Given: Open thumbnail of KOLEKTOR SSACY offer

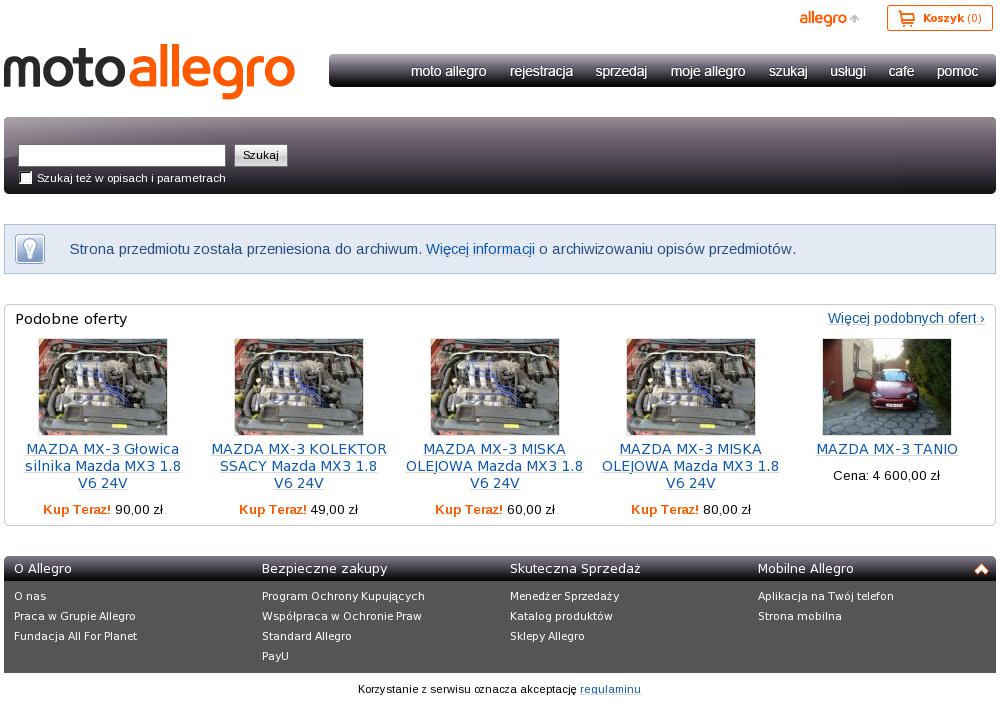Looking at the screenshot, I should 298,387.
